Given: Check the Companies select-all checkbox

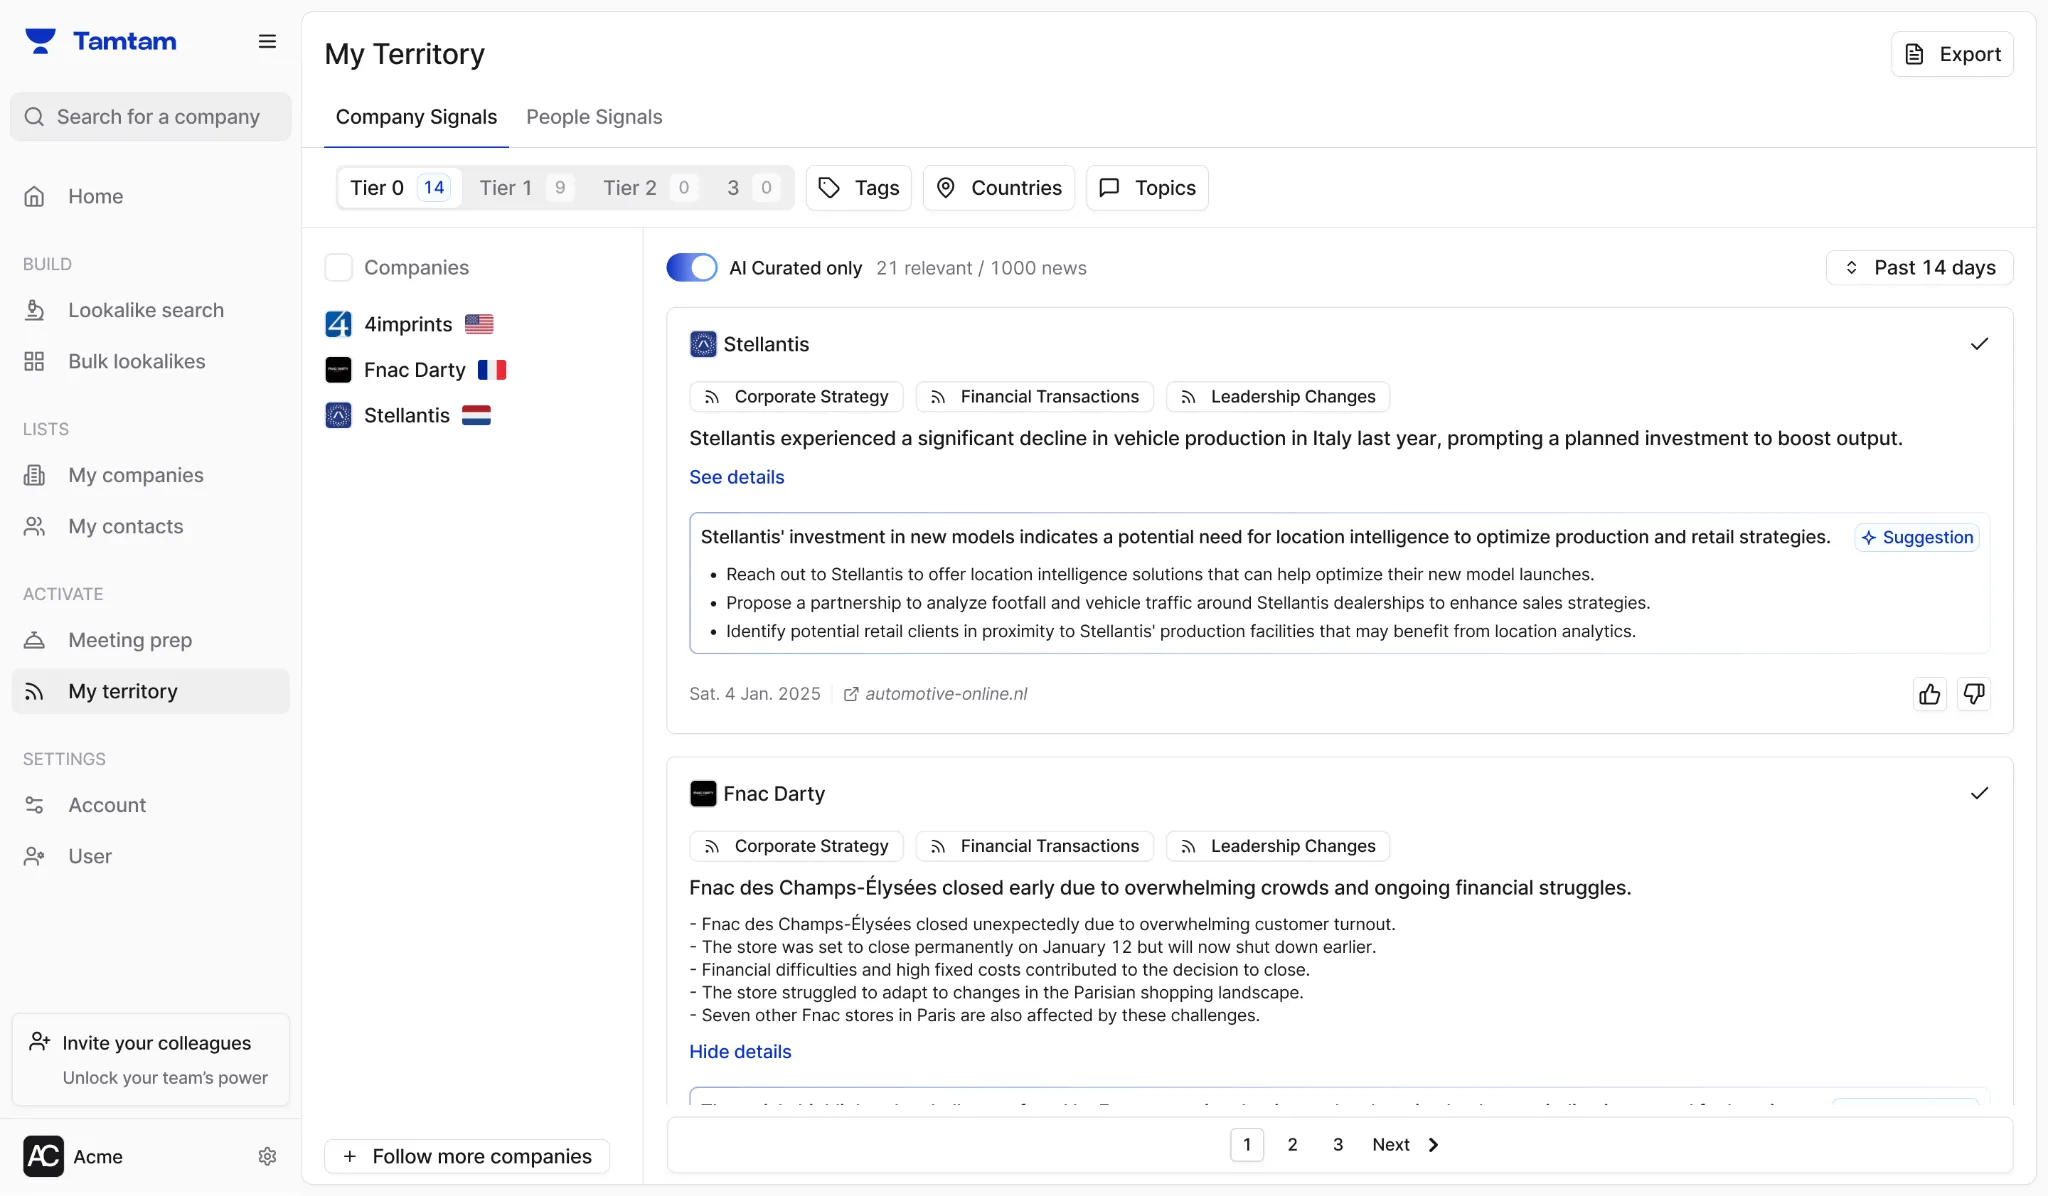Looking at the screenshot, I should (x=339, y=267).
